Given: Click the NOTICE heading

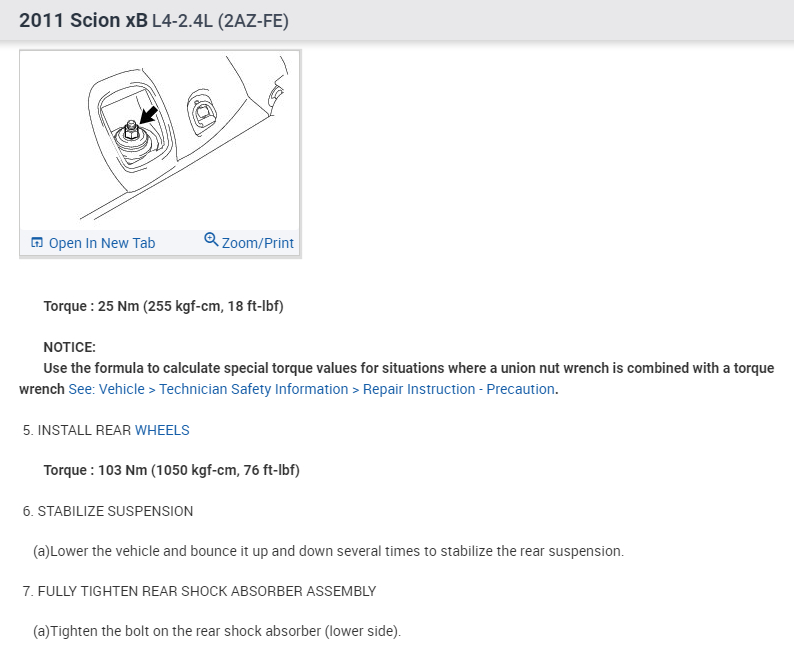Looking at the screenshot, I should [69, 347].
